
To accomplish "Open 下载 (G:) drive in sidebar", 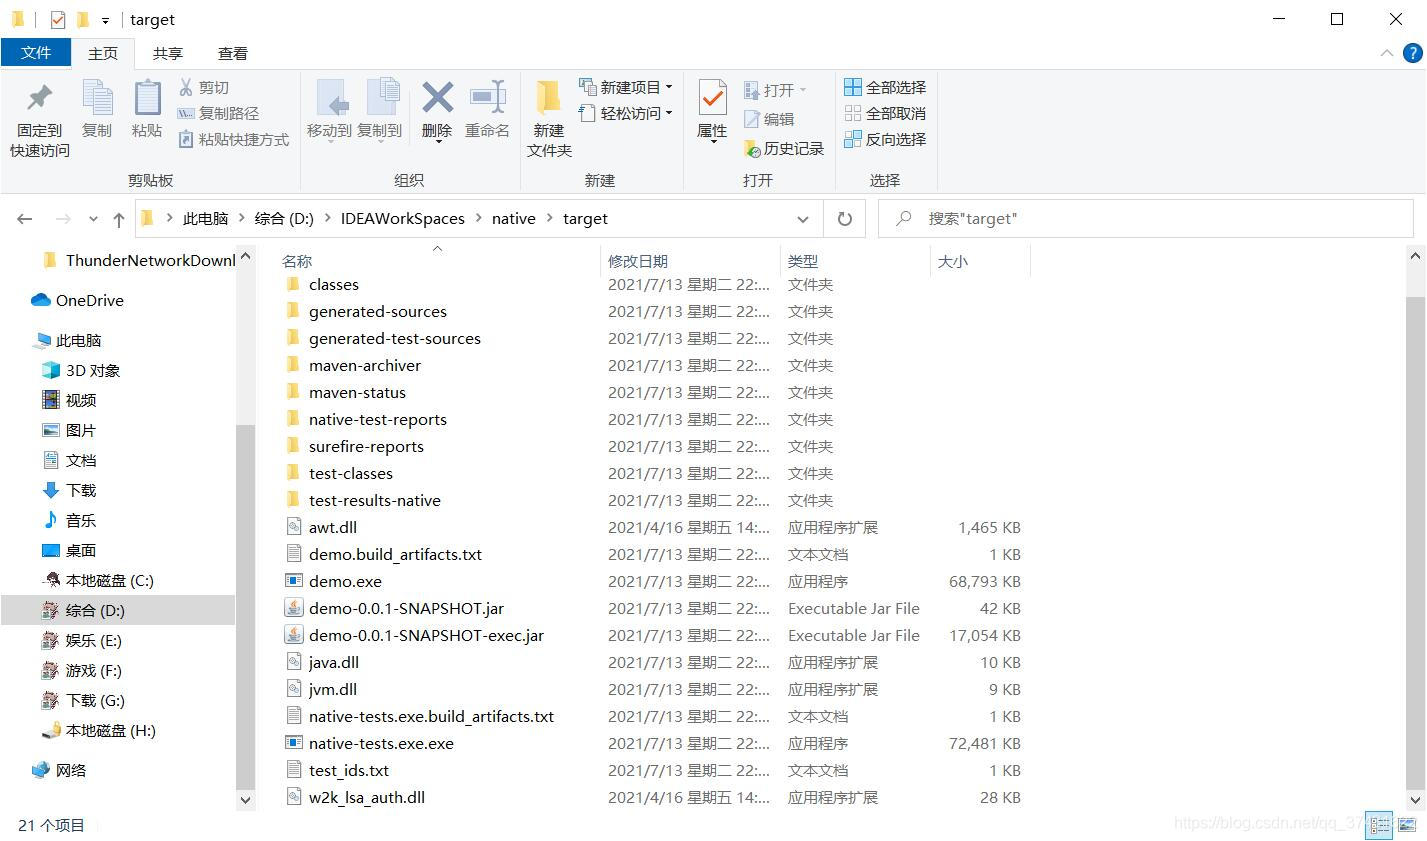I will pos(83,700).
